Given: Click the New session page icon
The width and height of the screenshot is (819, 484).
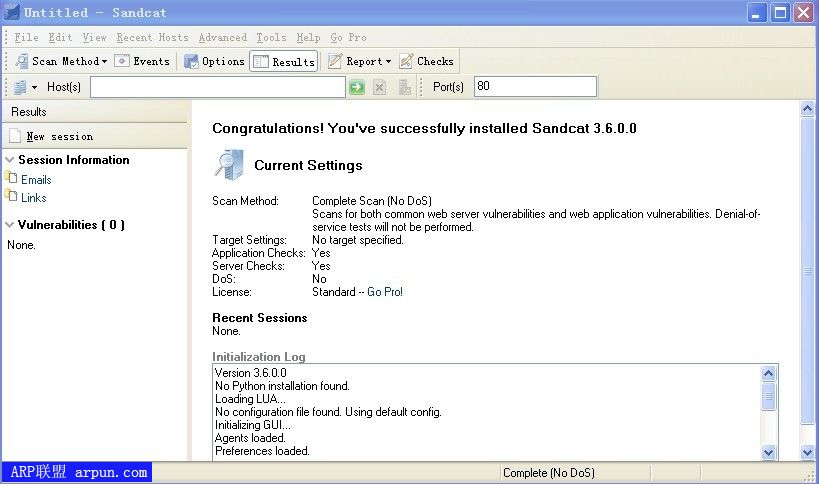Looking at the screenshot, I should 15,136.
